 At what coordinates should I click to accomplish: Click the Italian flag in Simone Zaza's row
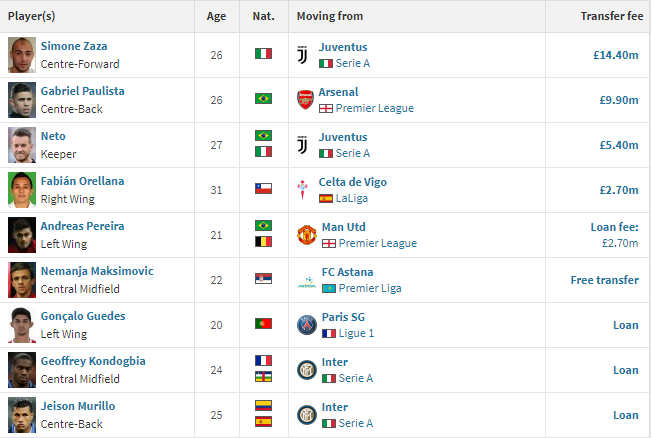pos(264,55)
